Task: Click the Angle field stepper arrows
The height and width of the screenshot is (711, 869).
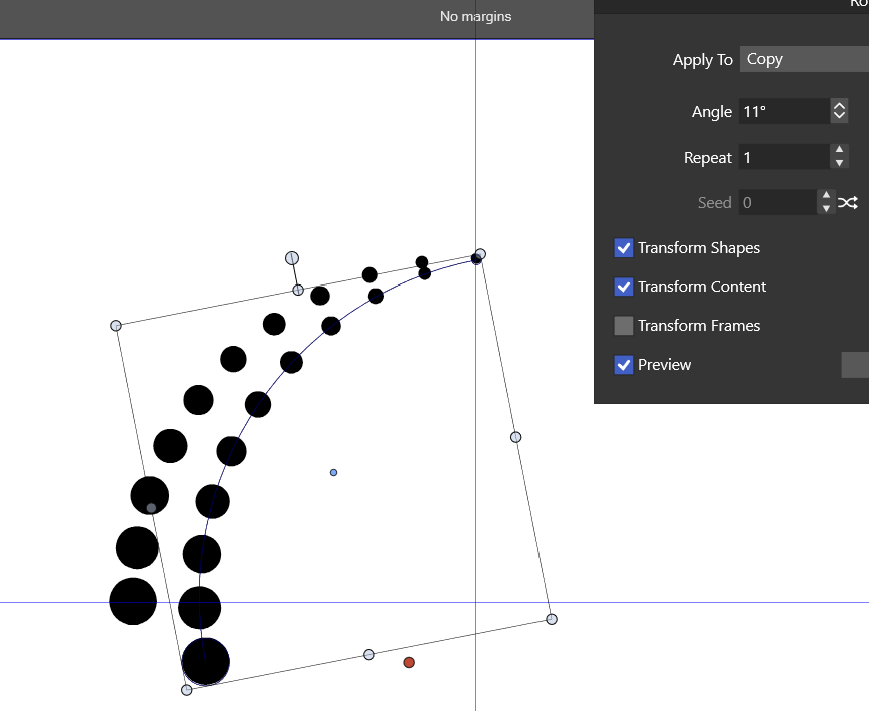Action: 840,111
